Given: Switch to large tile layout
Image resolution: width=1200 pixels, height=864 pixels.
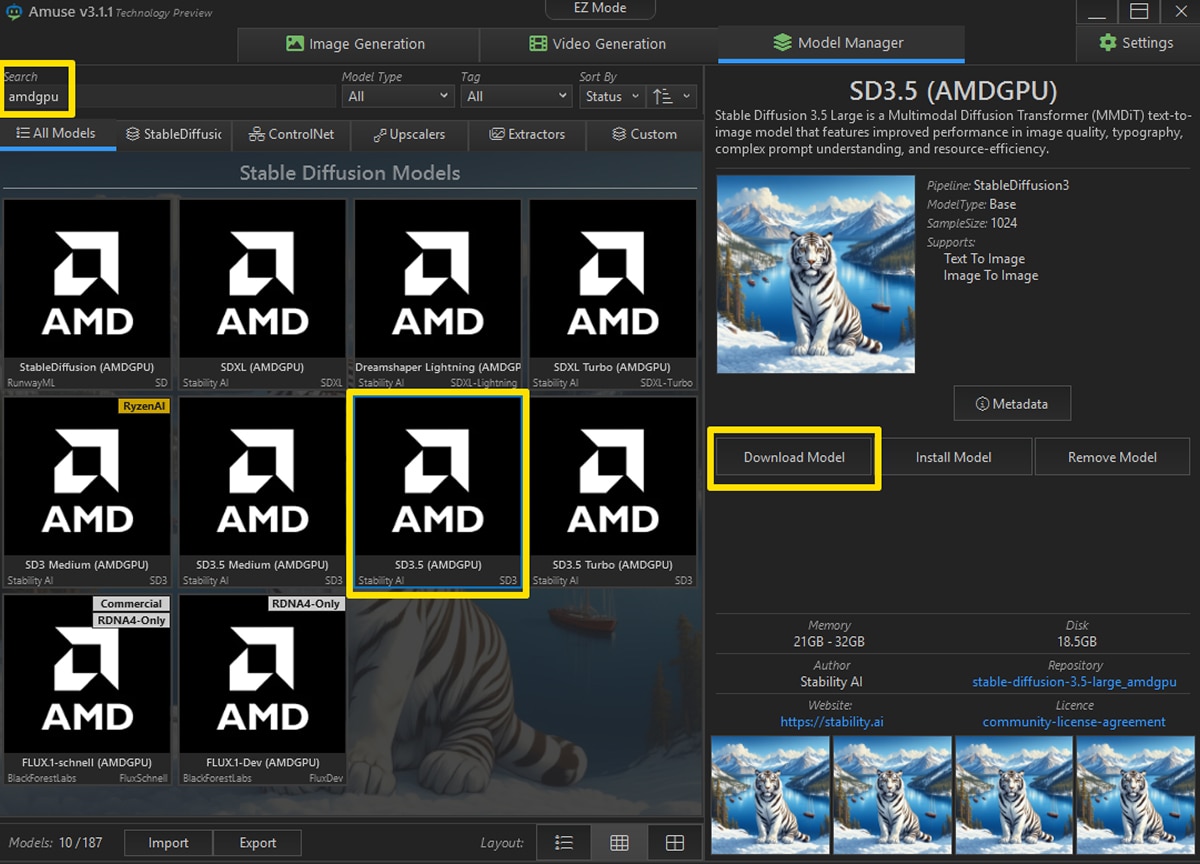Looking at the screenshot, I should 675,843.
